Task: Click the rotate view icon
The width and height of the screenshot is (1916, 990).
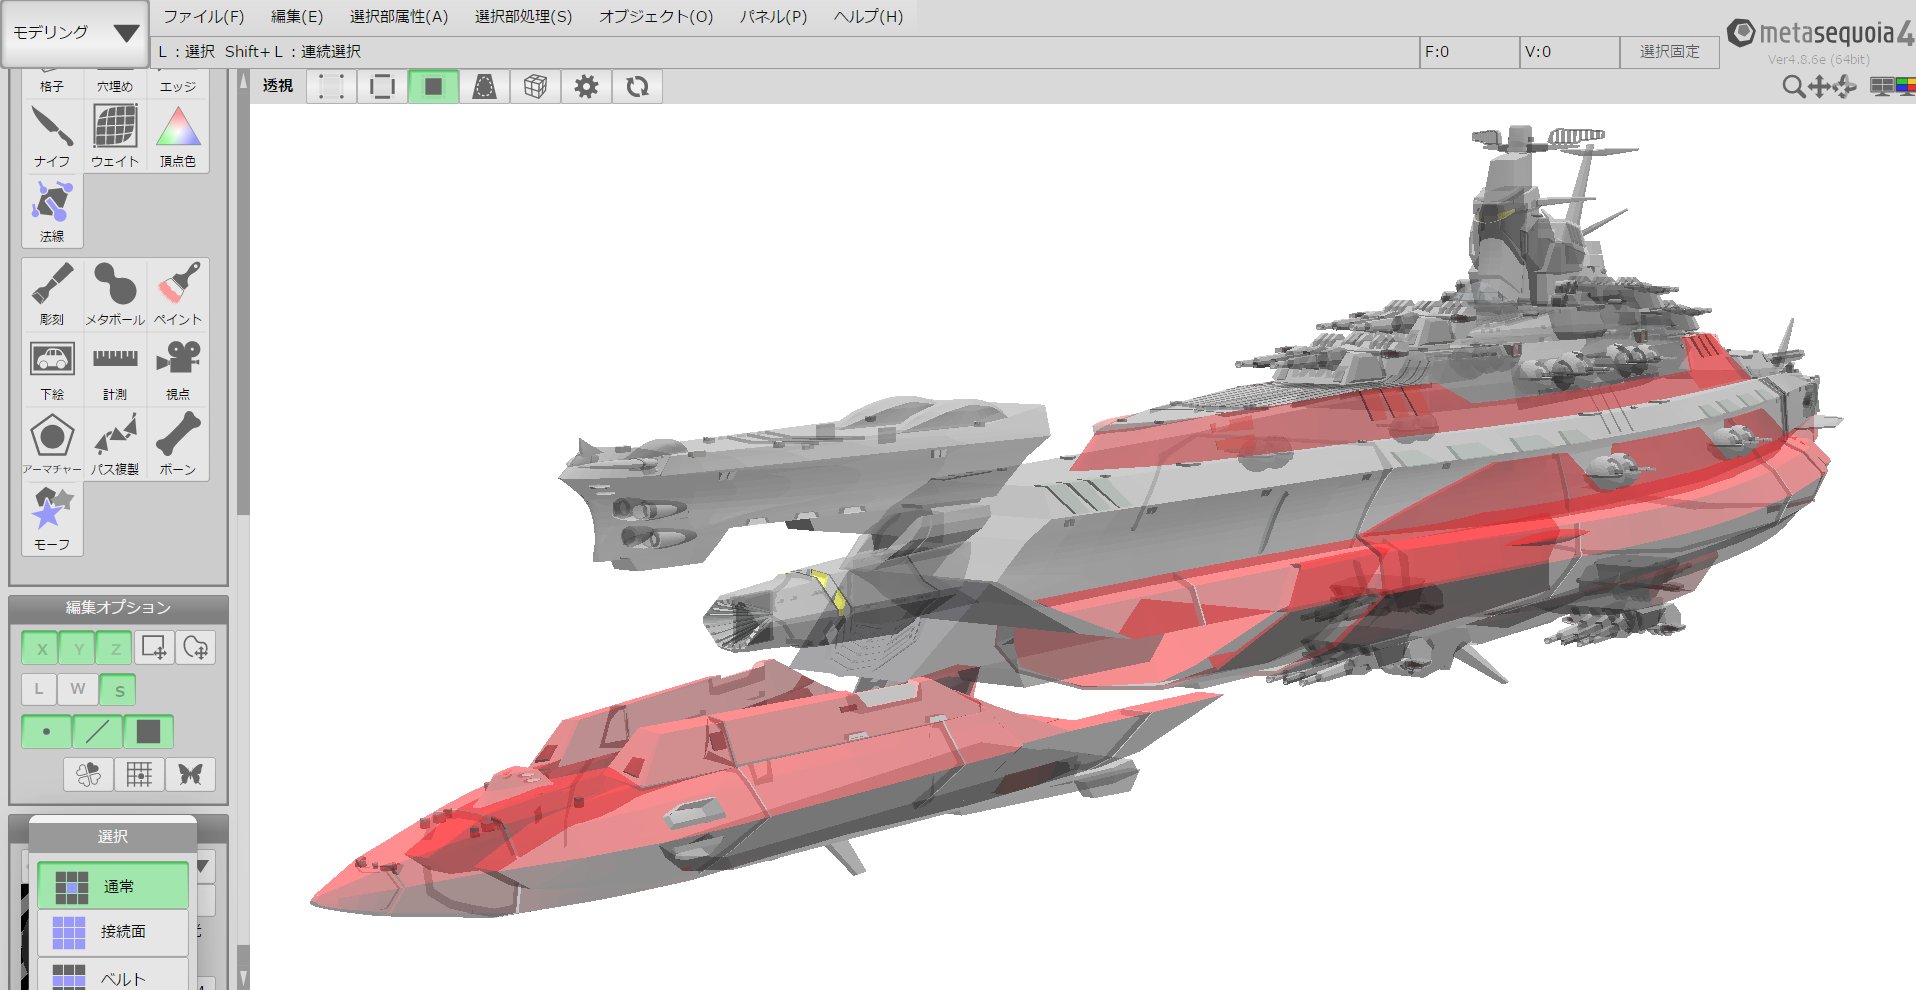Action: click(x=1844, y=87)
